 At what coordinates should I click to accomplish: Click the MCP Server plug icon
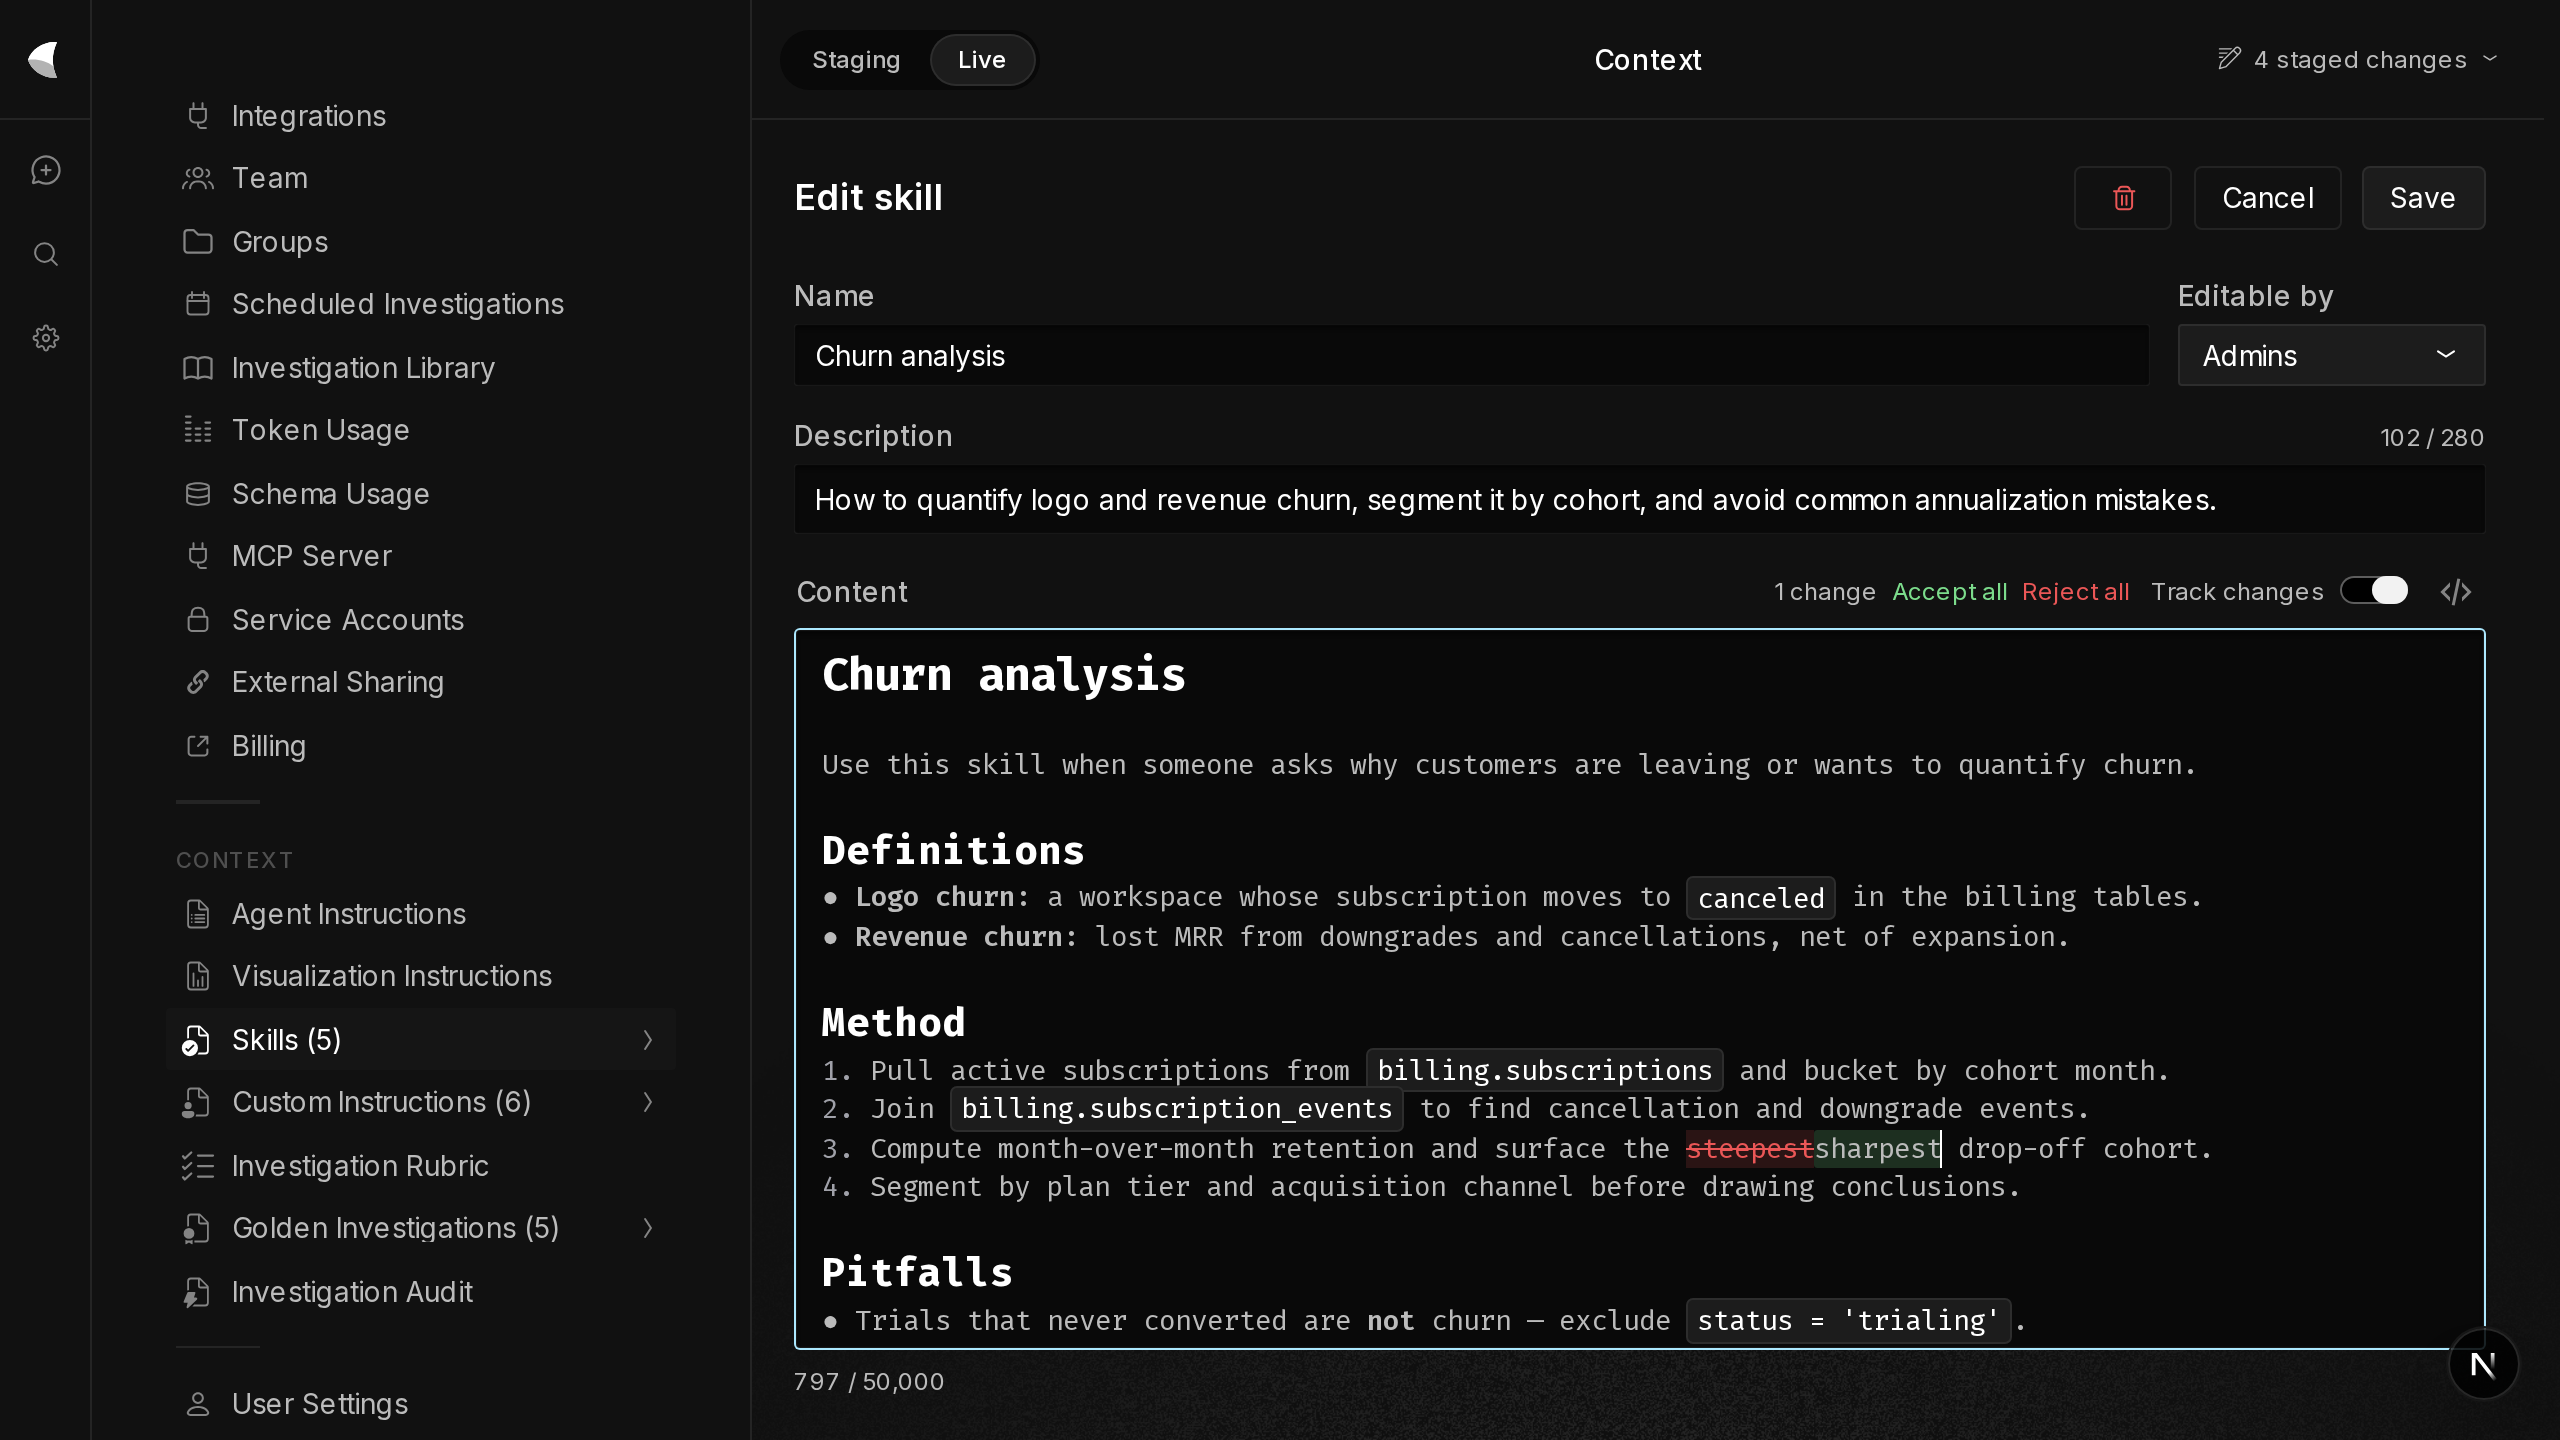(198, 556)
